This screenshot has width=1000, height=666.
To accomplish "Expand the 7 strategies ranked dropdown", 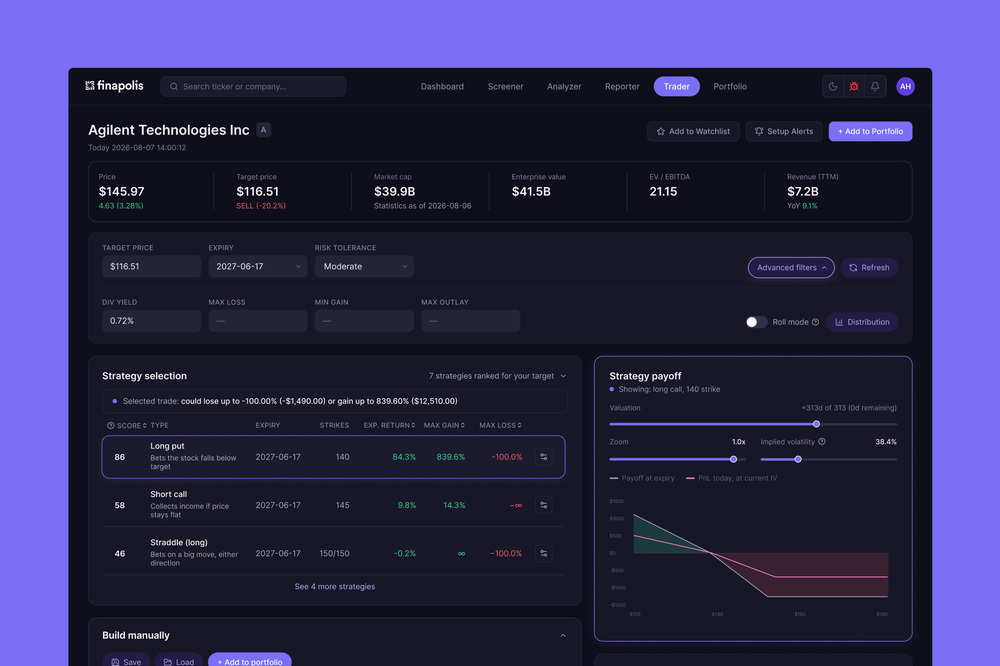I will (x=497, y=376).
